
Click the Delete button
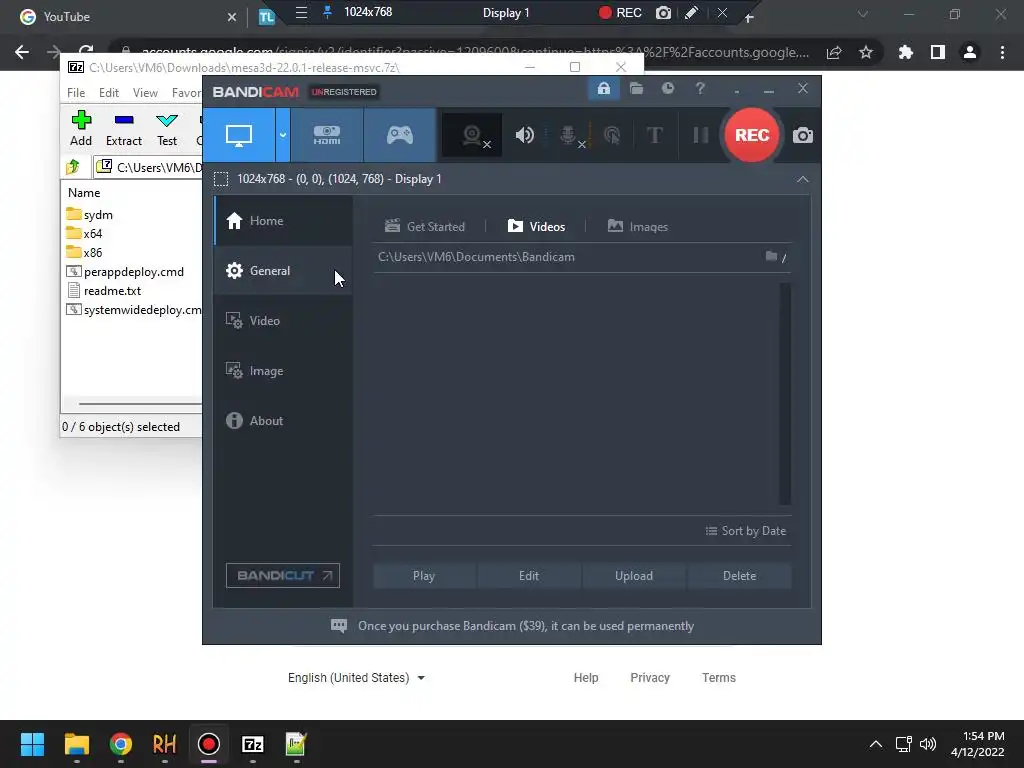click(739, 575)
